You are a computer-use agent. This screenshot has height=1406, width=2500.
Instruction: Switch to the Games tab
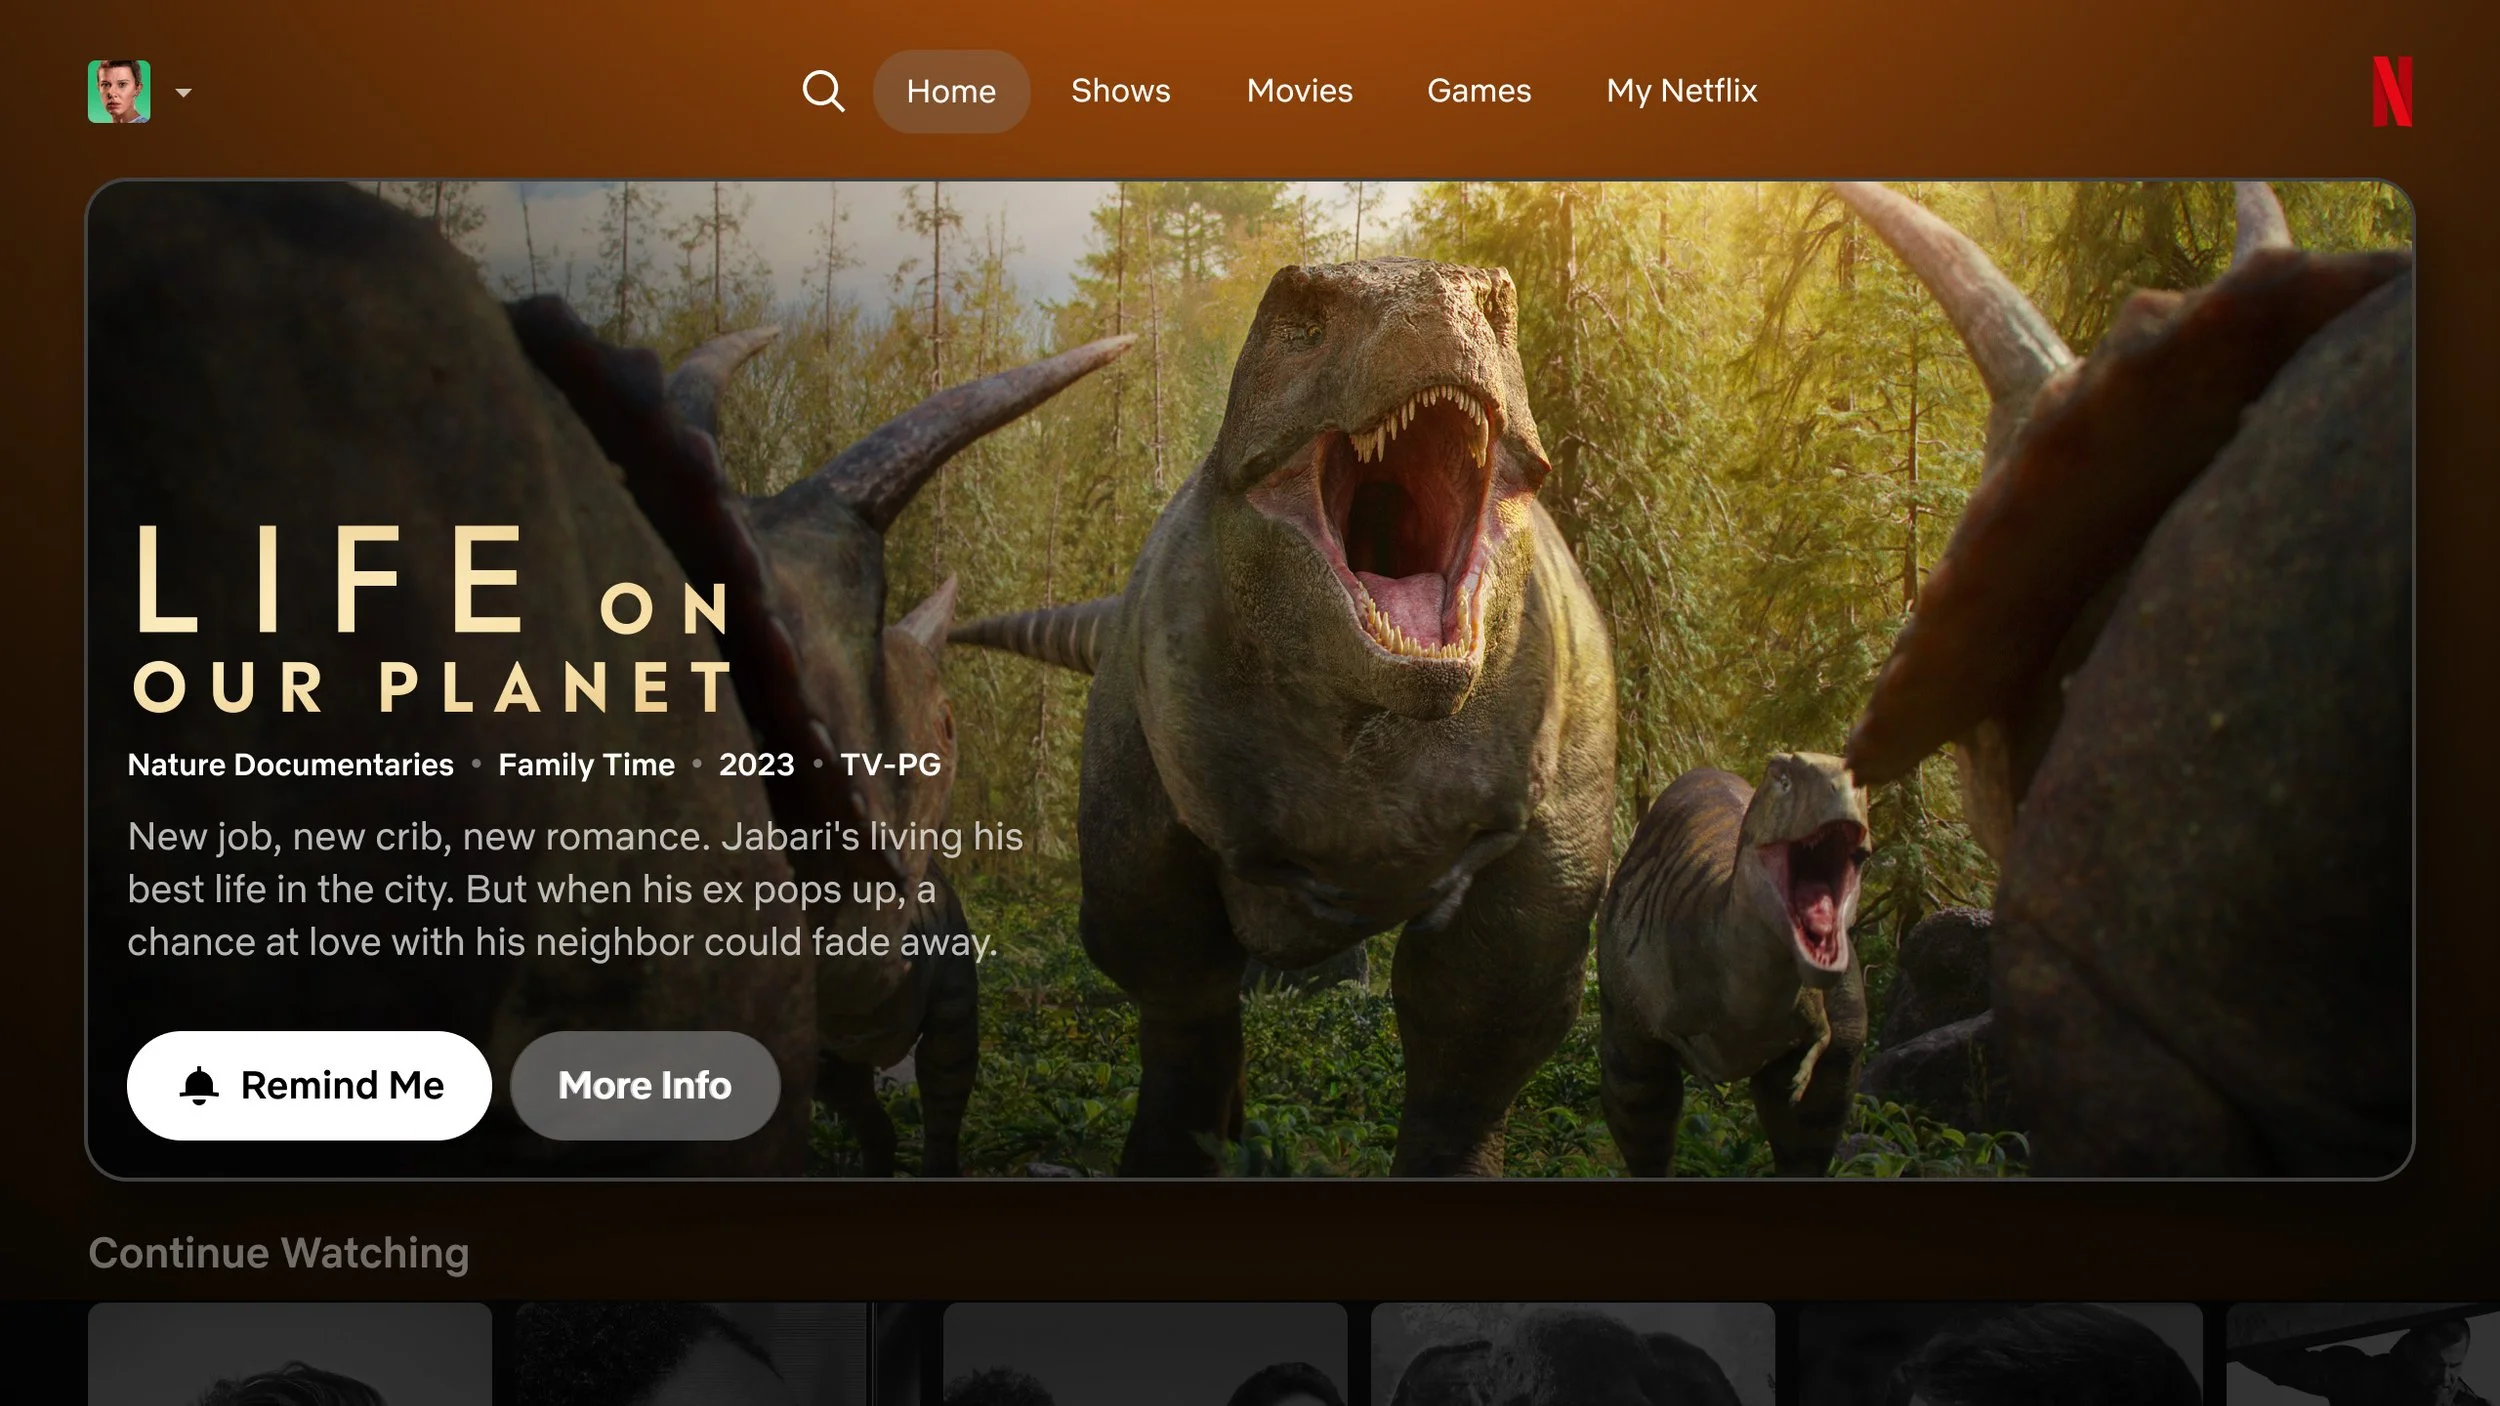[x=1478, y=91]
